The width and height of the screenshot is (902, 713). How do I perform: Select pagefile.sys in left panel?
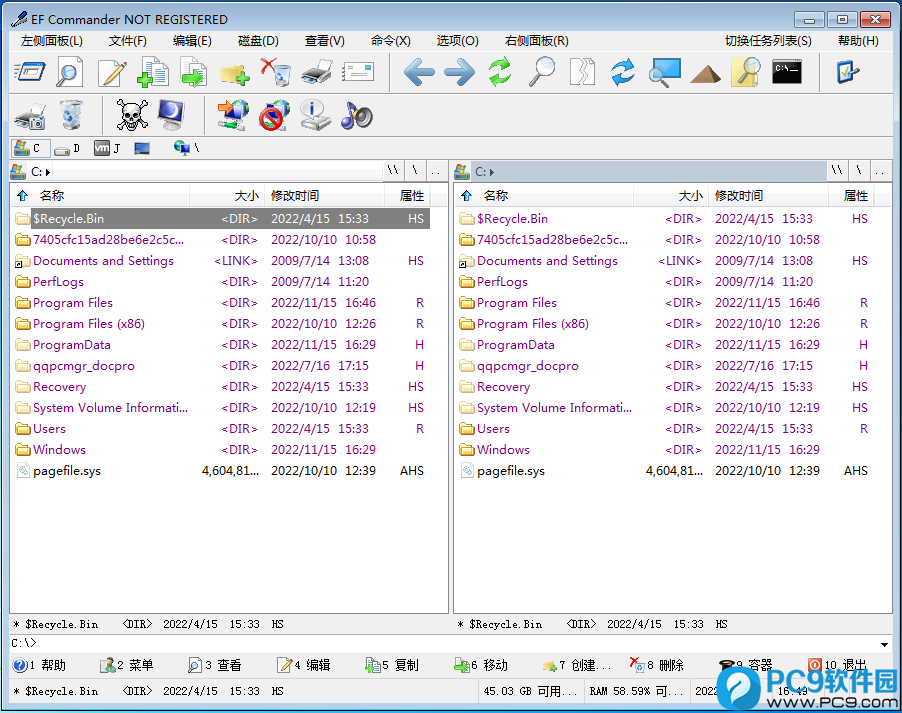(x=222, y=471)
